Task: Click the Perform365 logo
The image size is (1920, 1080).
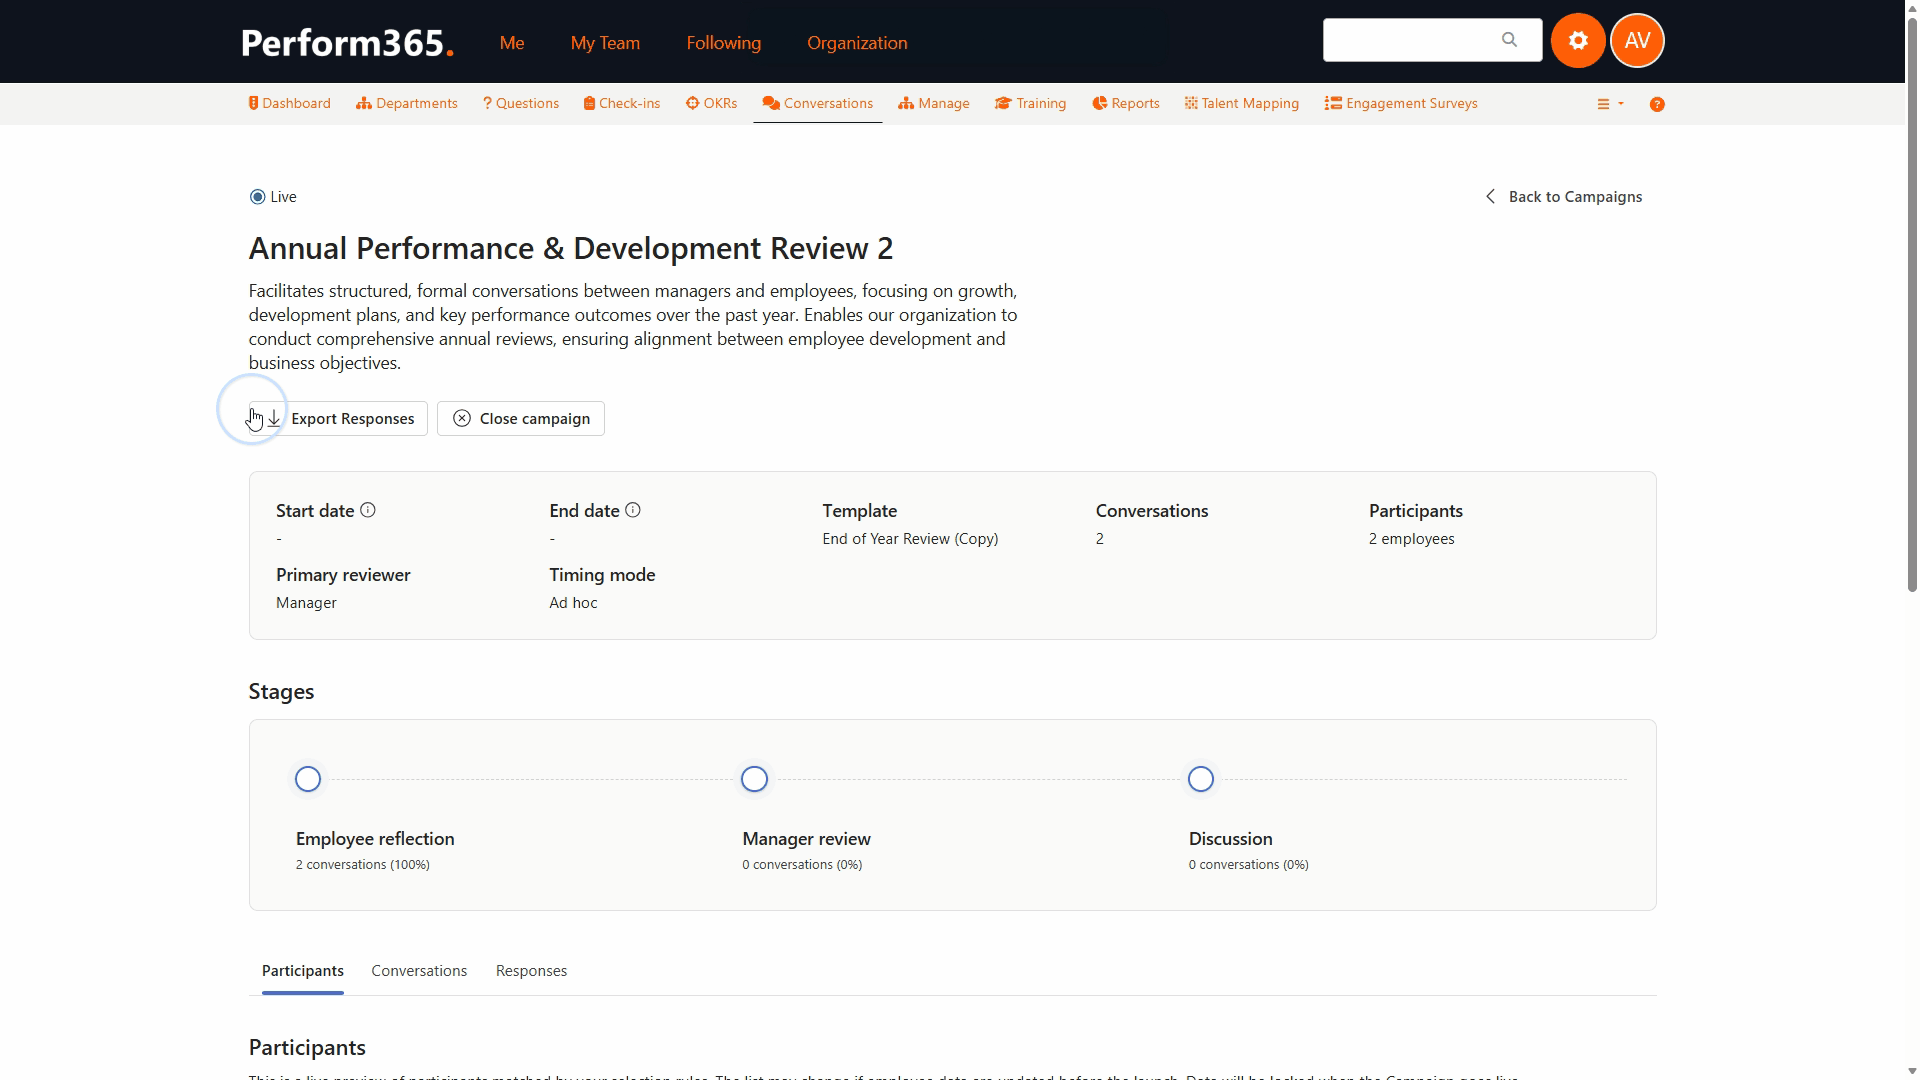Action: pyautogui.click(x=348, y=43)
